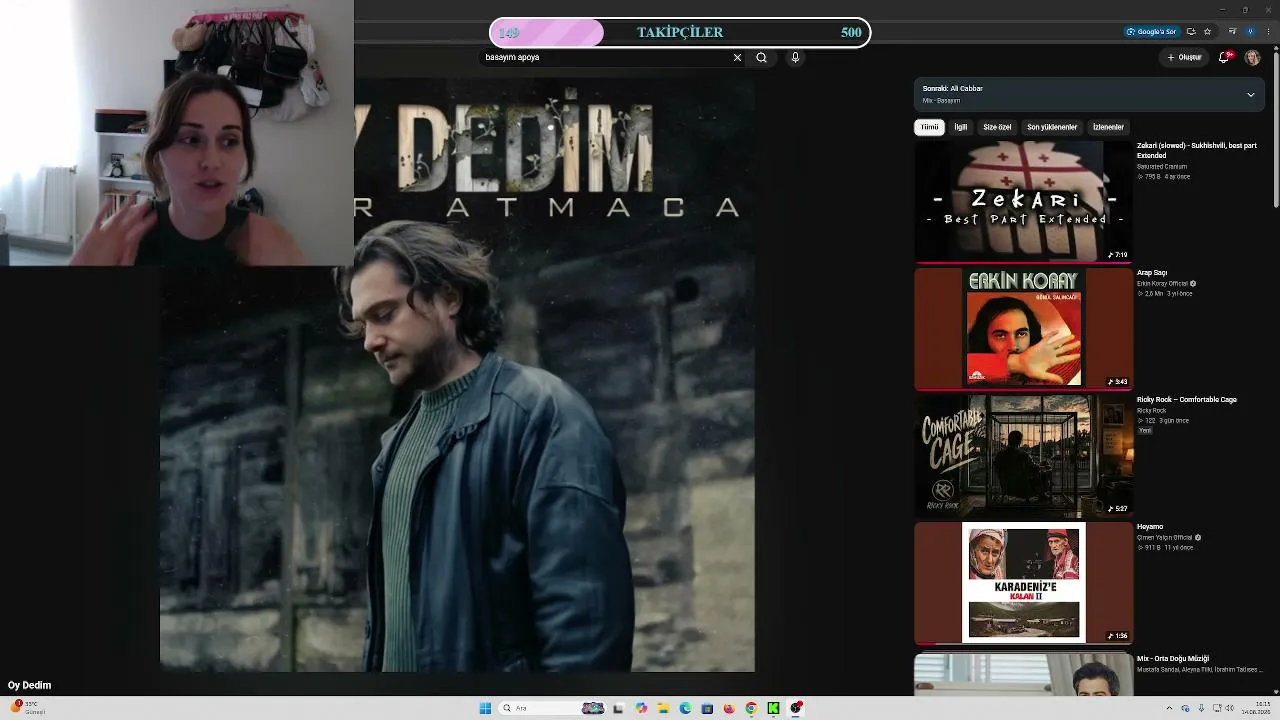Open the Comfortable Cage video thumbnail
Screen dimensions: 1280x720
coord(1023,455)
